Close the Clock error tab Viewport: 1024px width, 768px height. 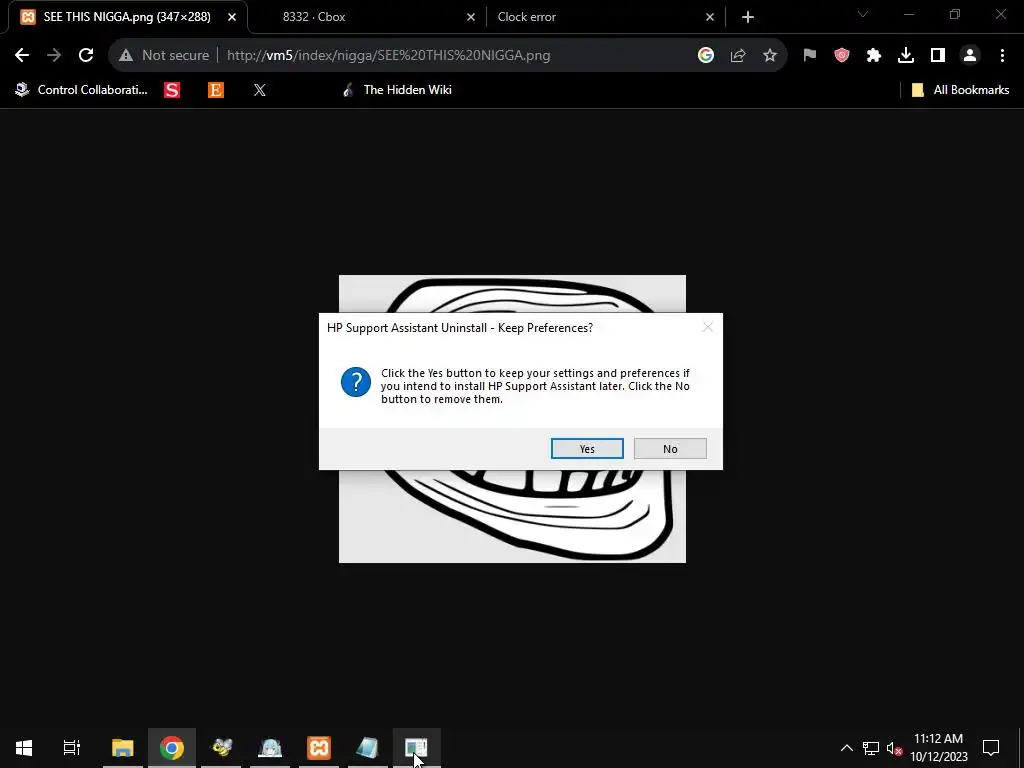coord(710,17)
